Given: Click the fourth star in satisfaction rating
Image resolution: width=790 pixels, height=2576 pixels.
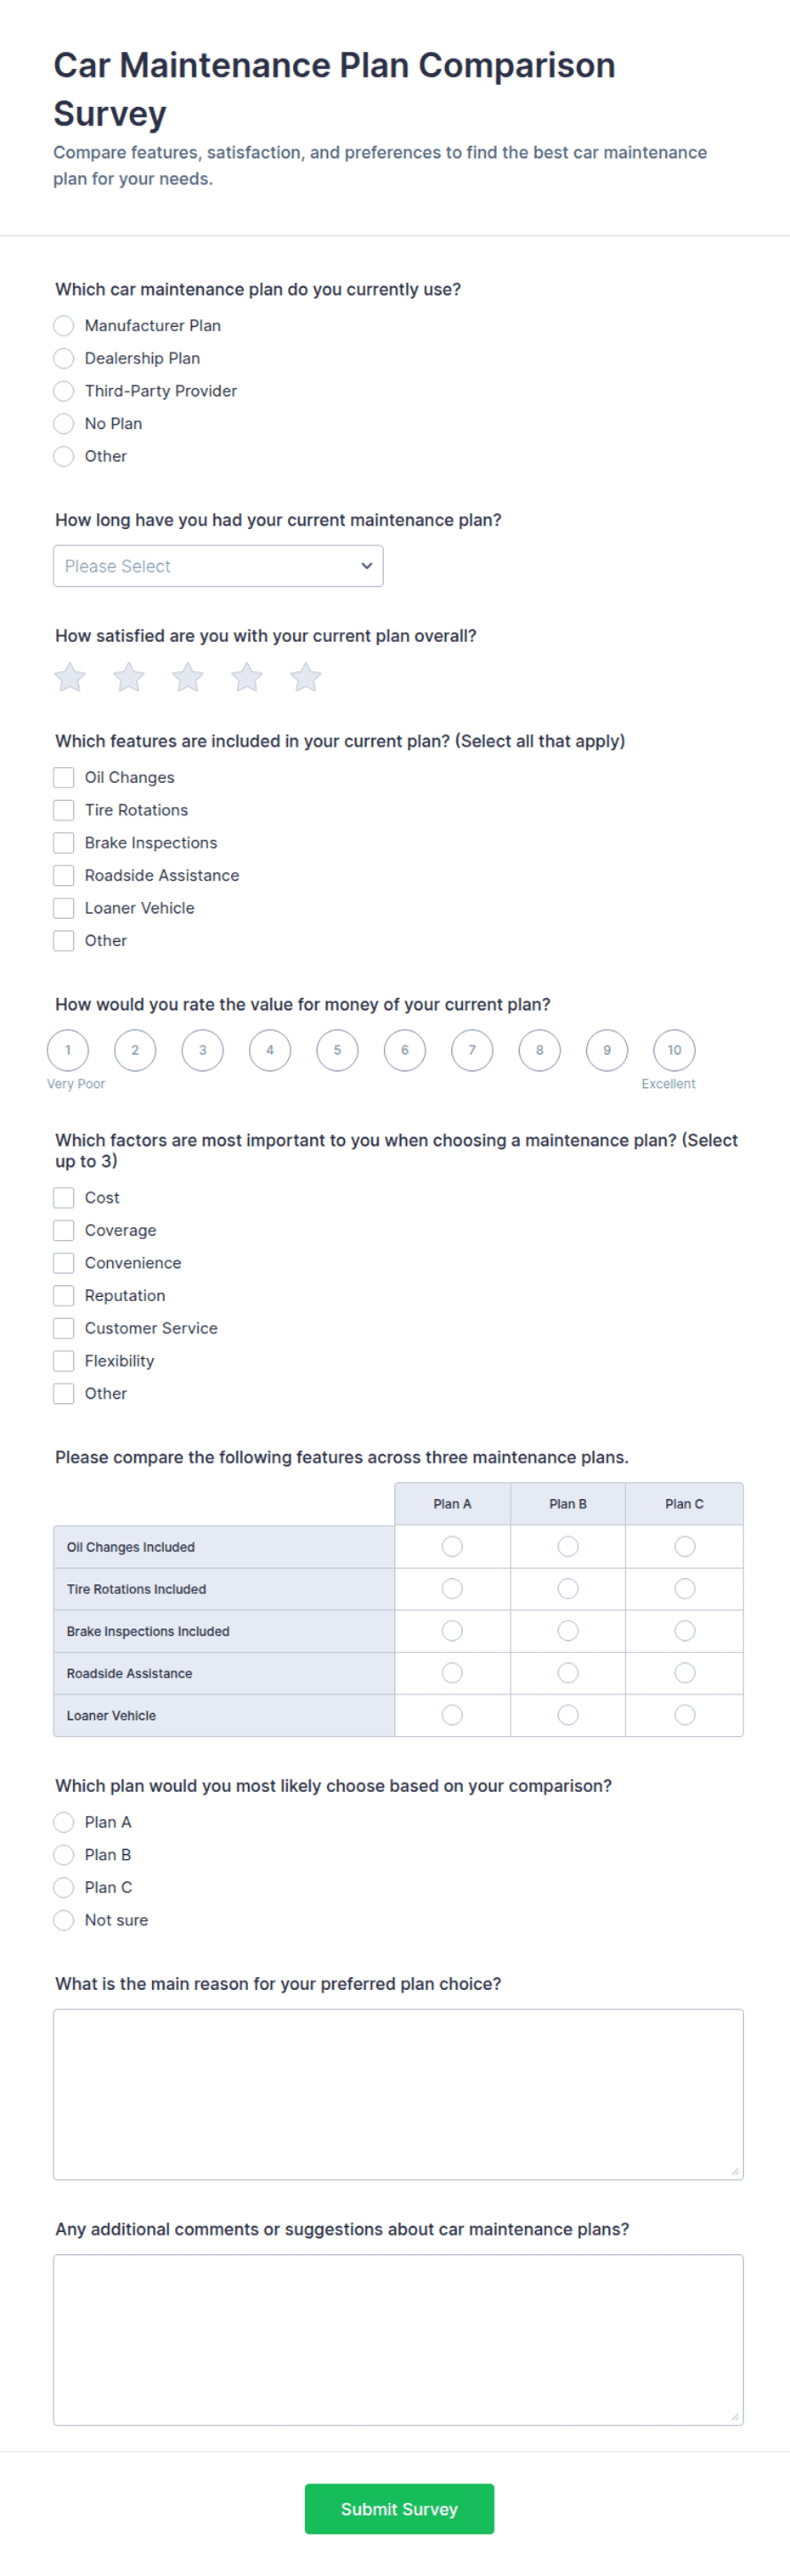Looking at the screenshot, I should [247, 678].
